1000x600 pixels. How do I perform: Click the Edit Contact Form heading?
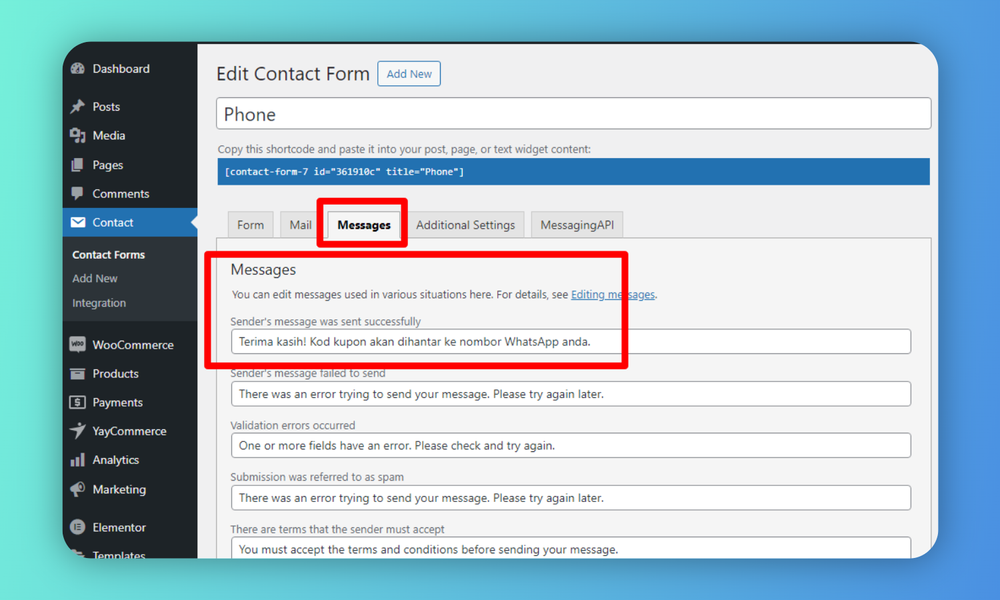coord(293,74)
